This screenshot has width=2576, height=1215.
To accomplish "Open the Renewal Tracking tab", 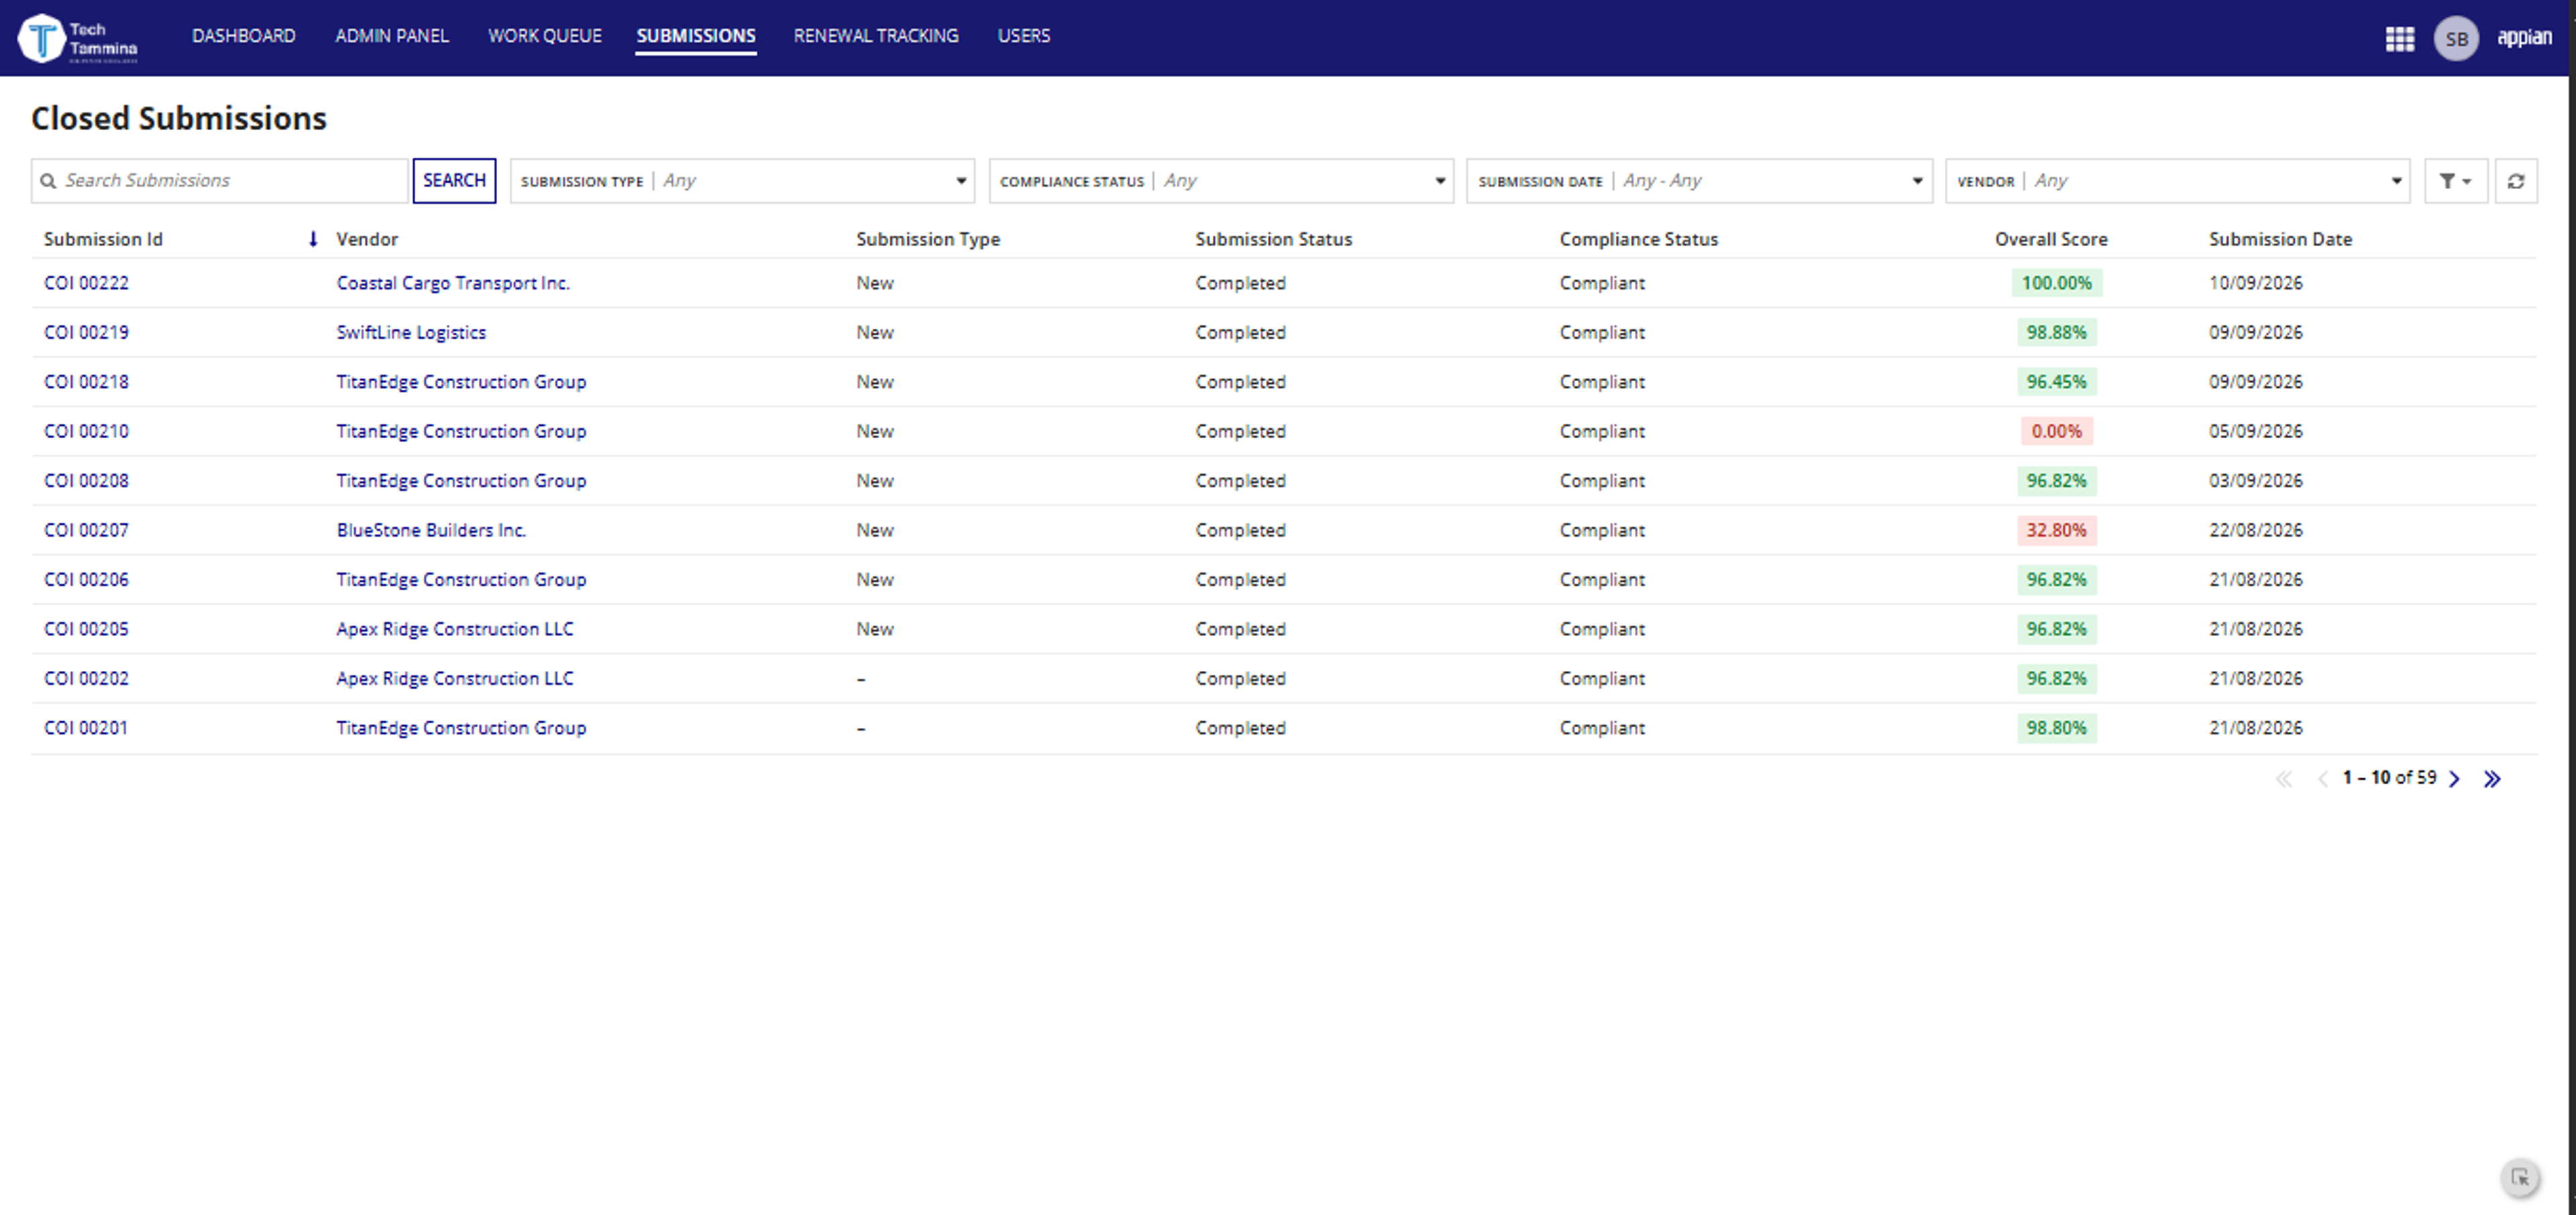I will 875,36.
